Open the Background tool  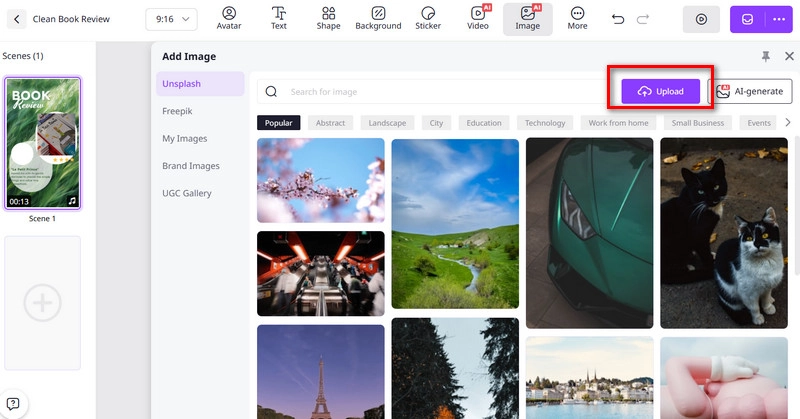point(378,18)
